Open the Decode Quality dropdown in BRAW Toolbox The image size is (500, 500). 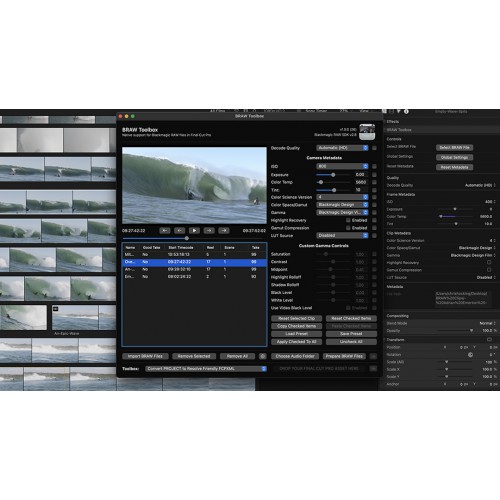(342, 148)
